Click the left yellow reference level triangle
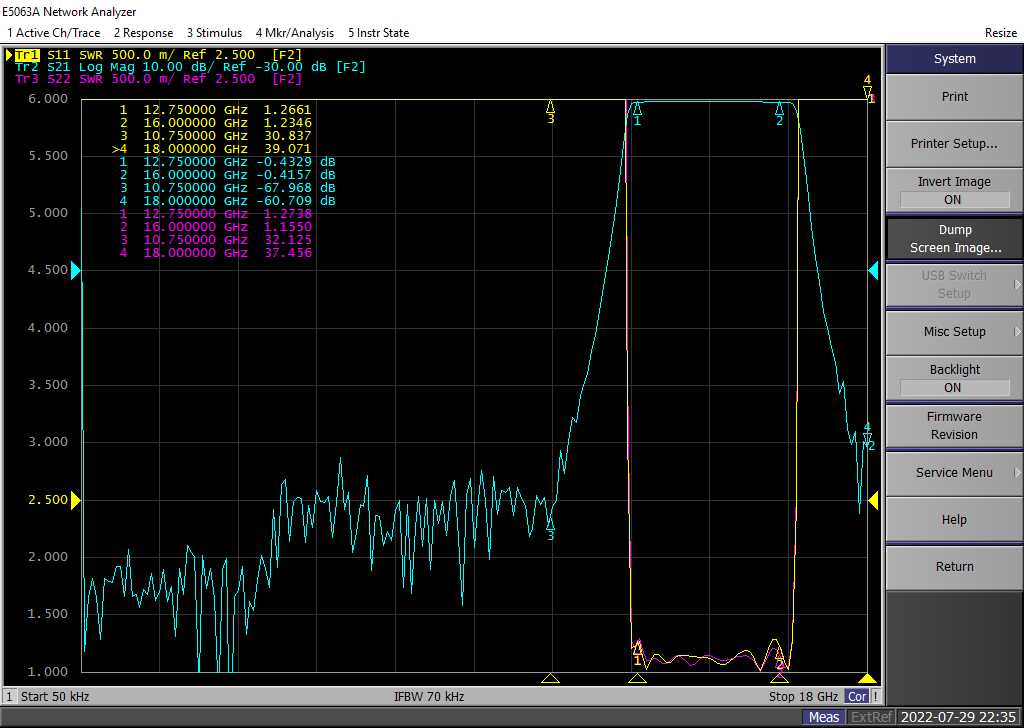This screenshot has height=728, width=1024. click(75, 500)
